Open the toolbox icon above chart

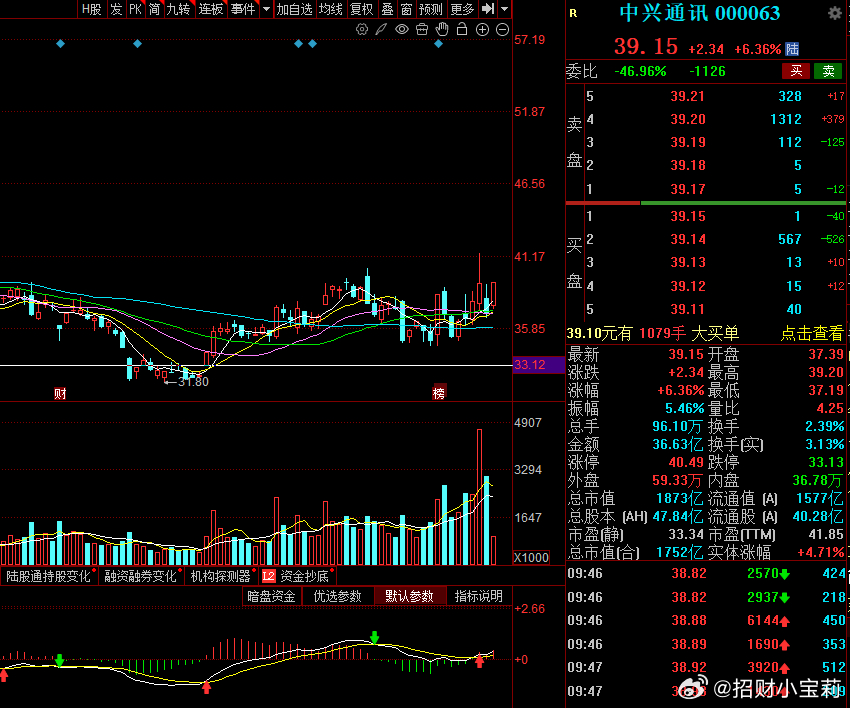[422, 29]
